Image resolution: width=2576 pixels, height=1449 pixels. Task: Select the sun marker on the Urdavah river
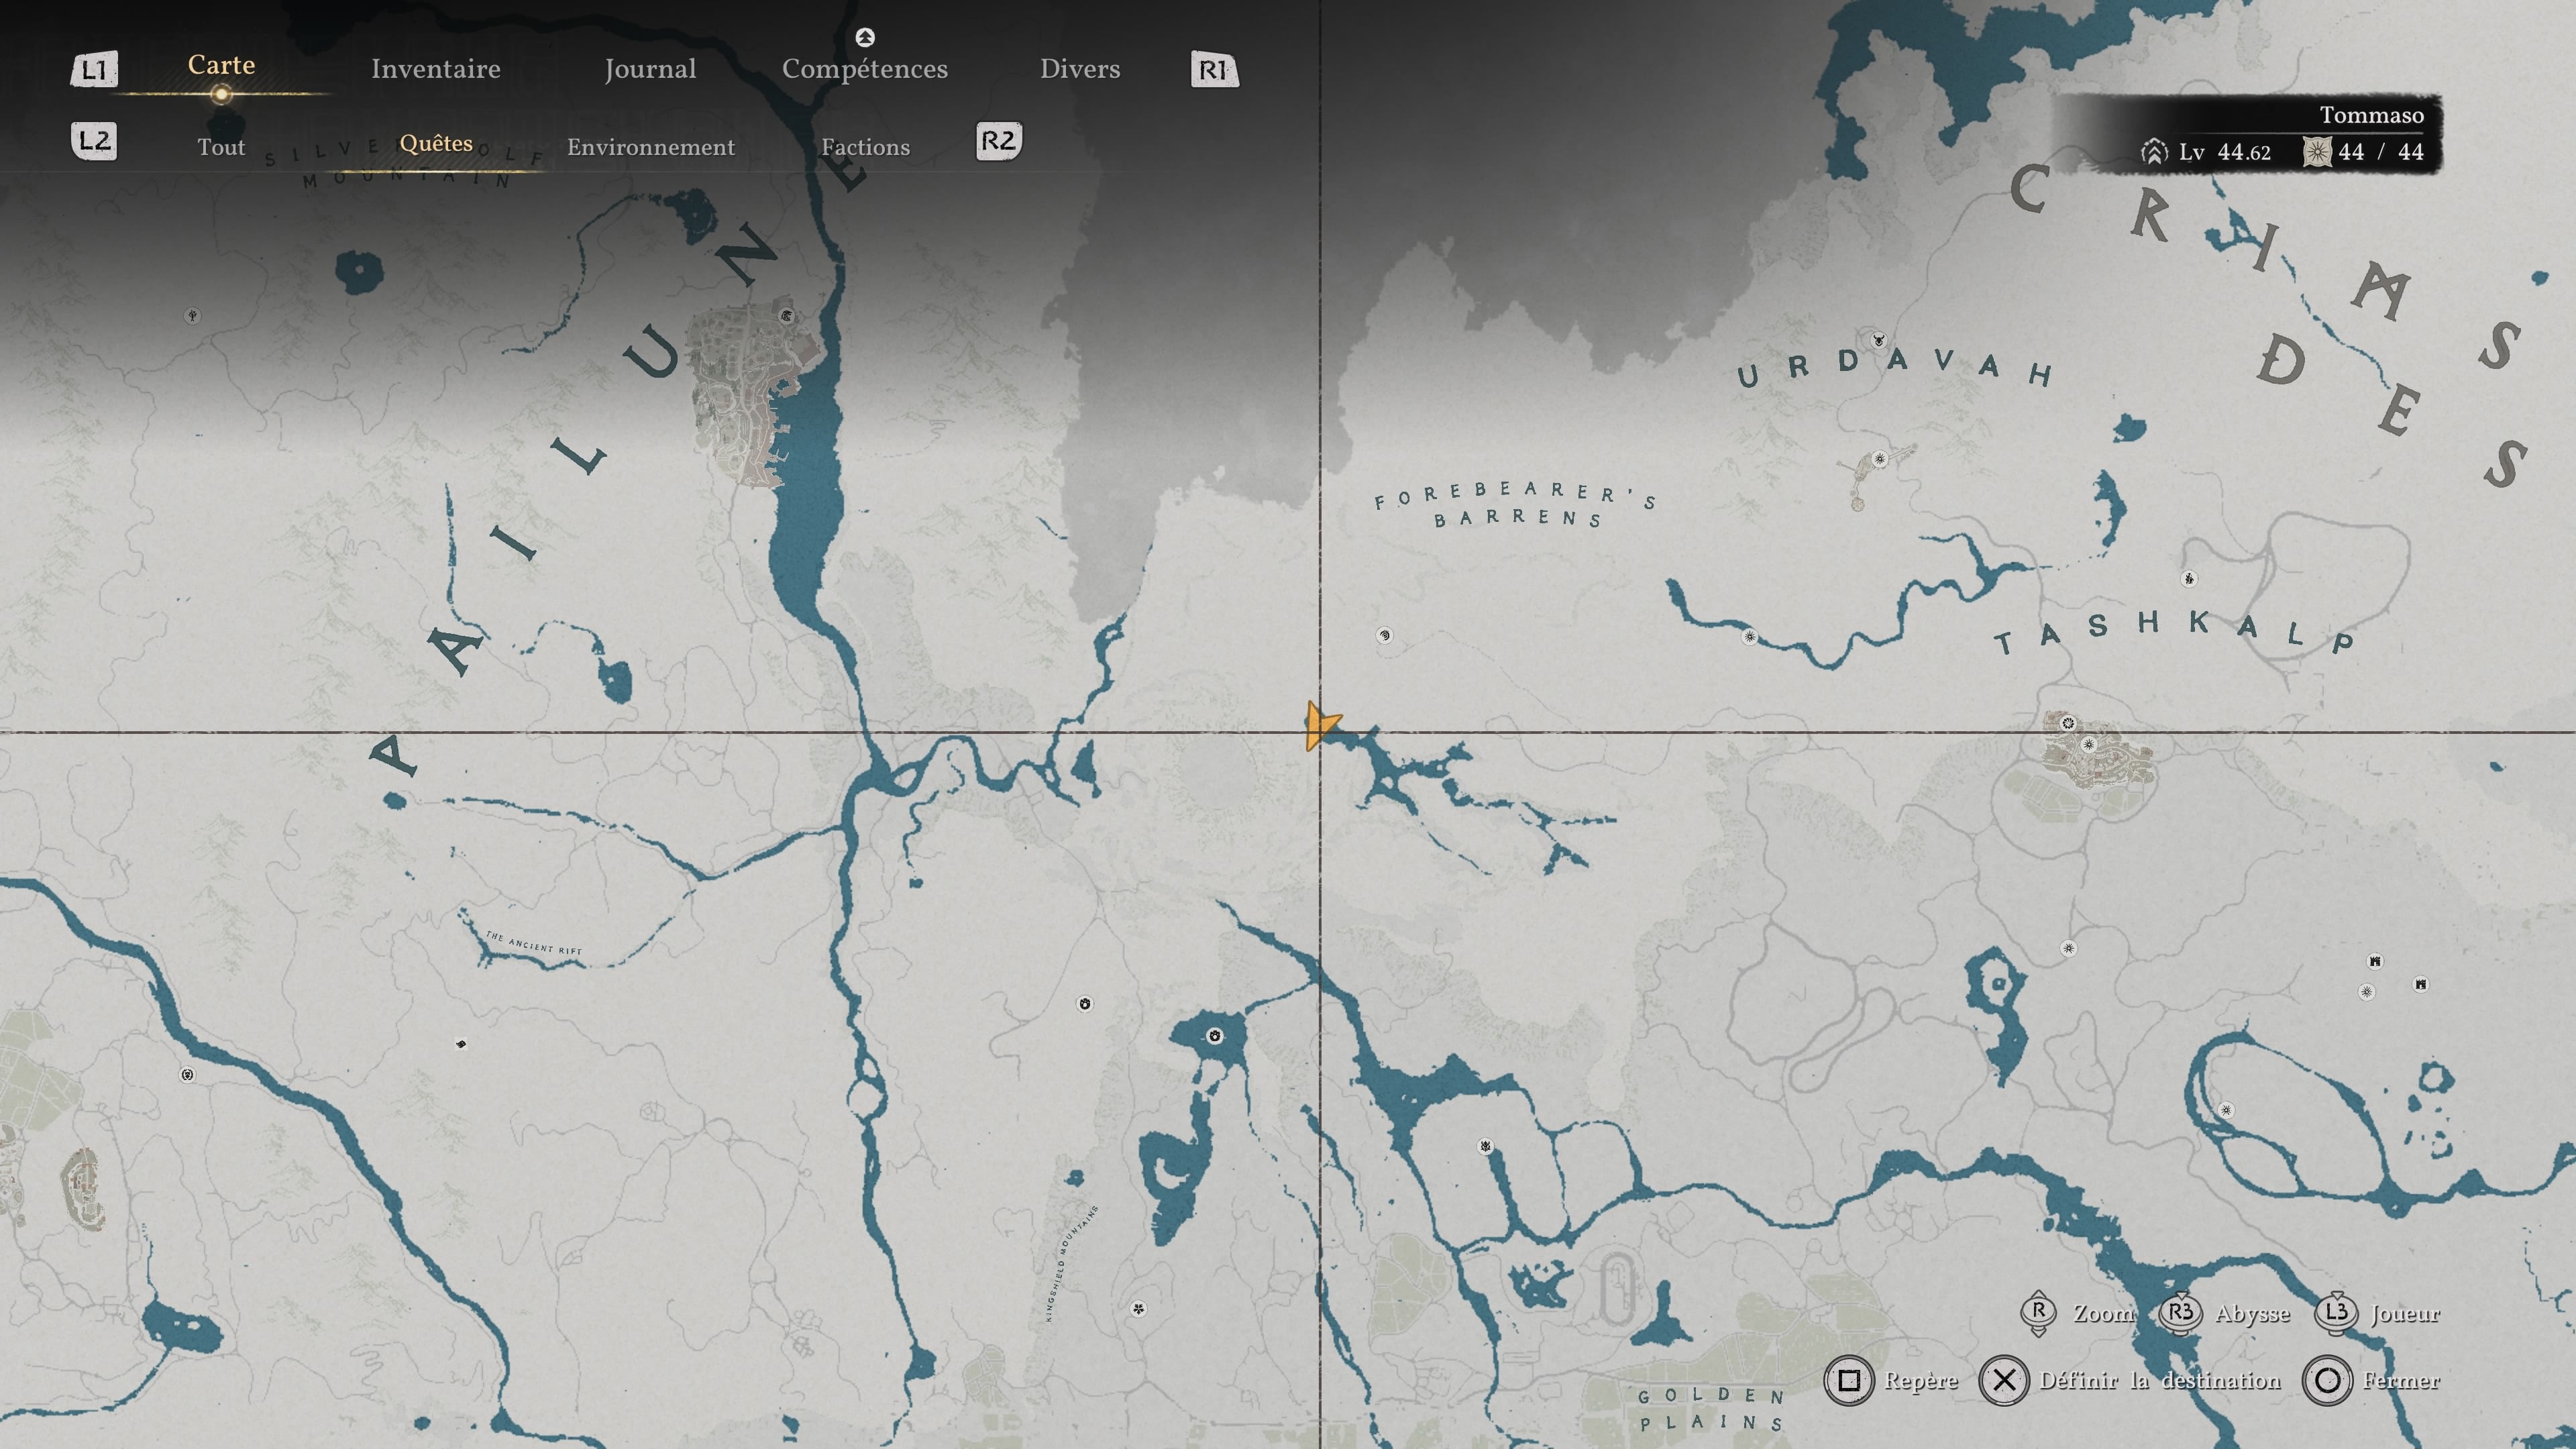coord(1749,637)
